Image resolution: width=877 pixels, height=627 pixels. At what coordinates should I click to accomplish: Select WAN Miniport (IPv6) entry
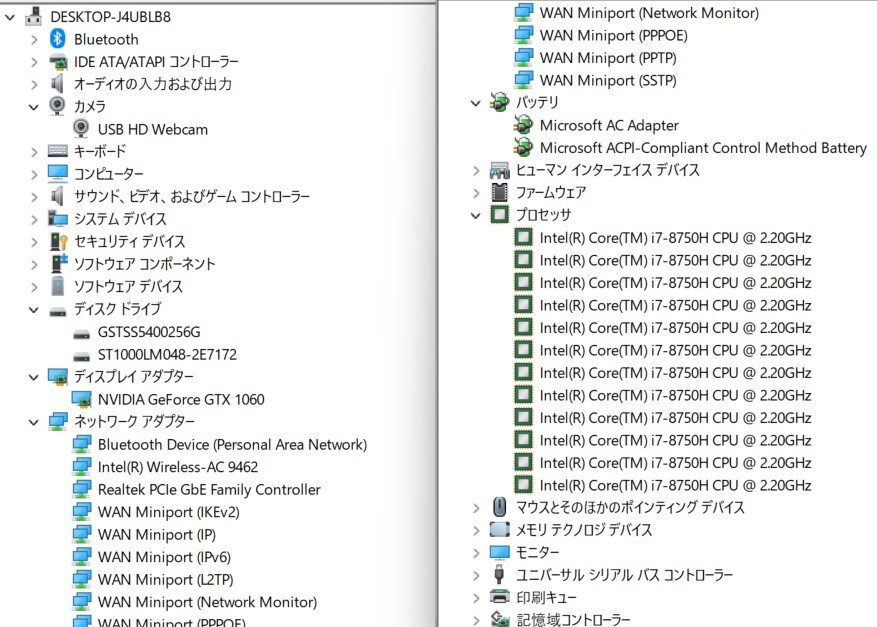pos(164,557)
